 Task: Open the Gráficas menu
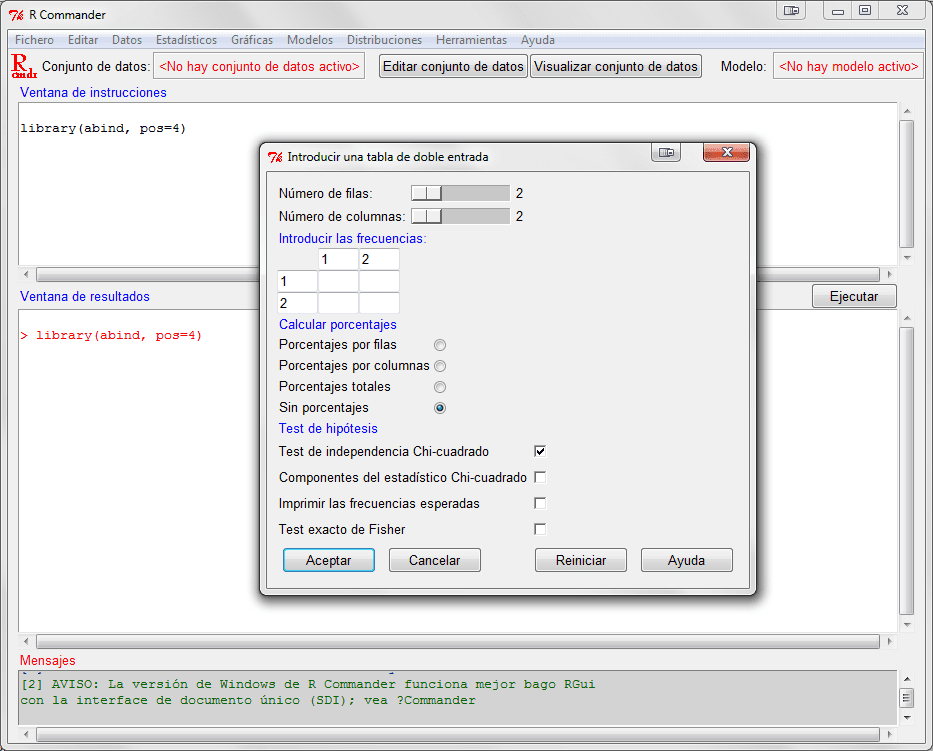[x=252, y=40]
